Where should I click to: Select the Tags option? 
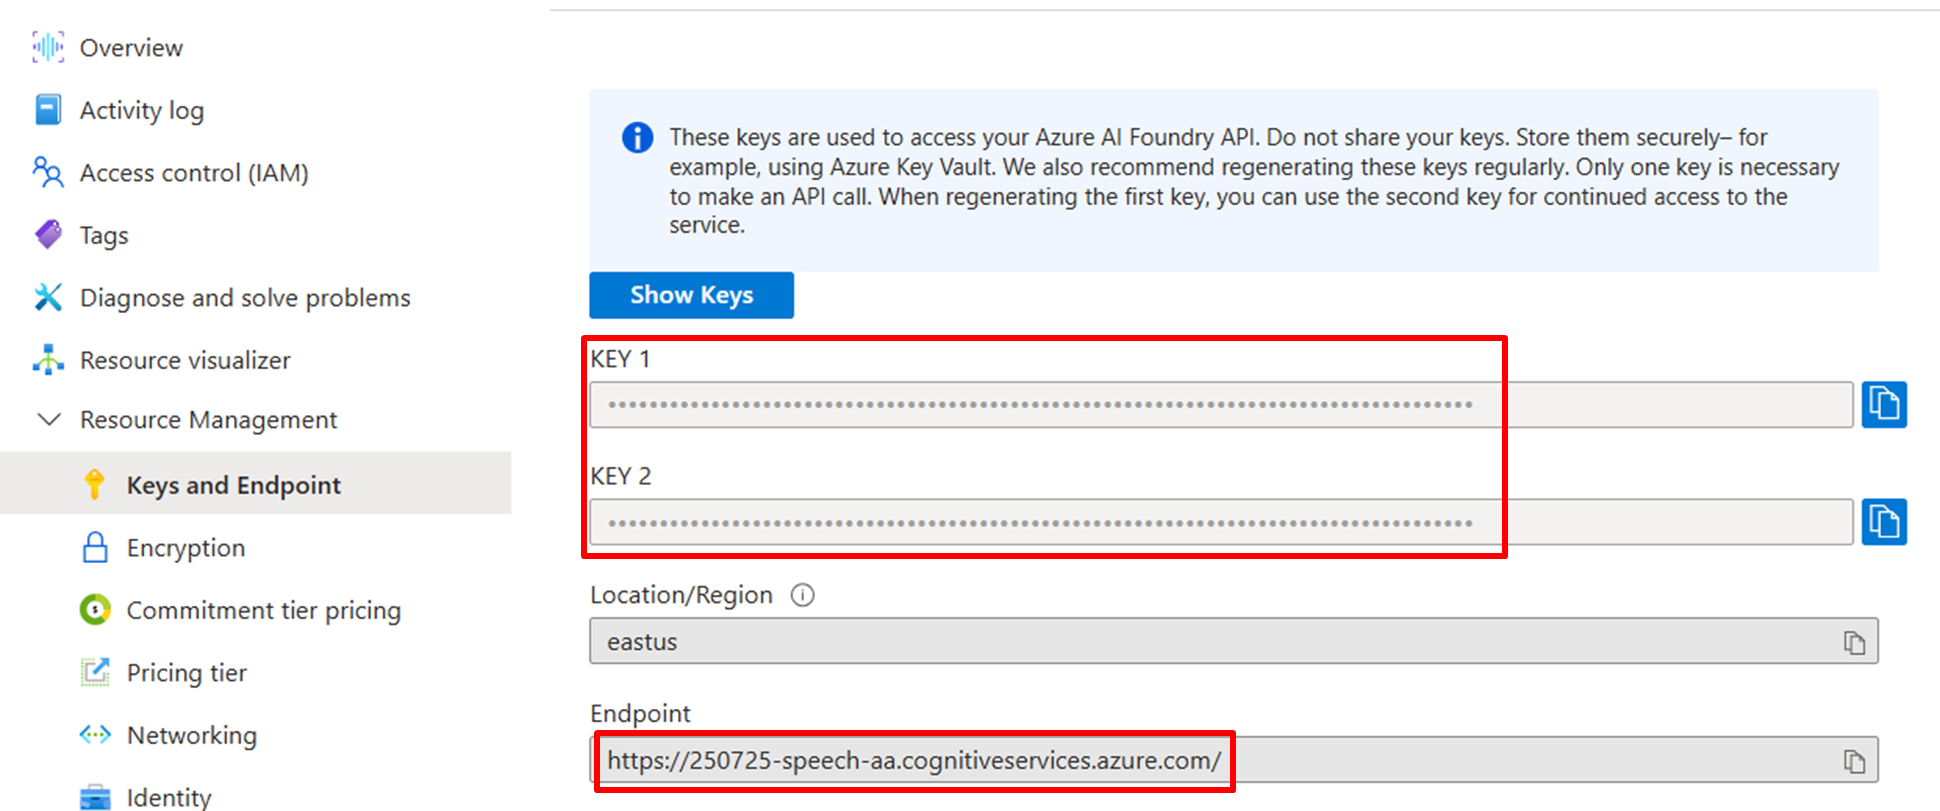click(x=103, y=235)
